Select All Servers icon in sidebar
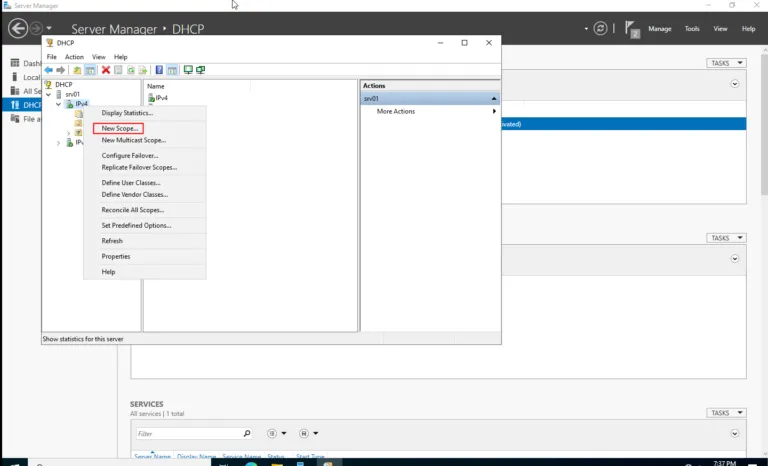This screenshot has width=768, height=466. point(15,91)
